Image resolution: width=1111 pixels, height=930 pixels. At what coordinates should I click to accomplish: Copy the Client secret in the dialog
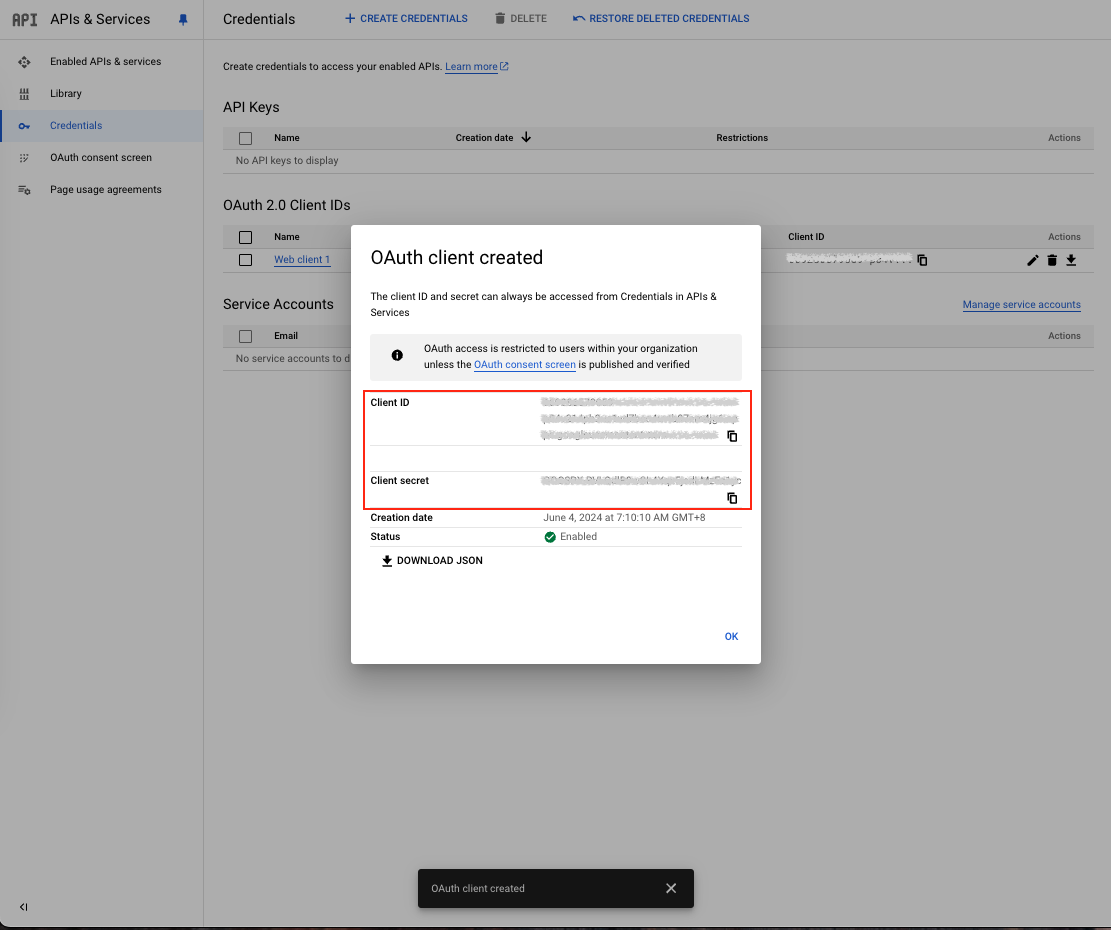(x=732, y=499)
